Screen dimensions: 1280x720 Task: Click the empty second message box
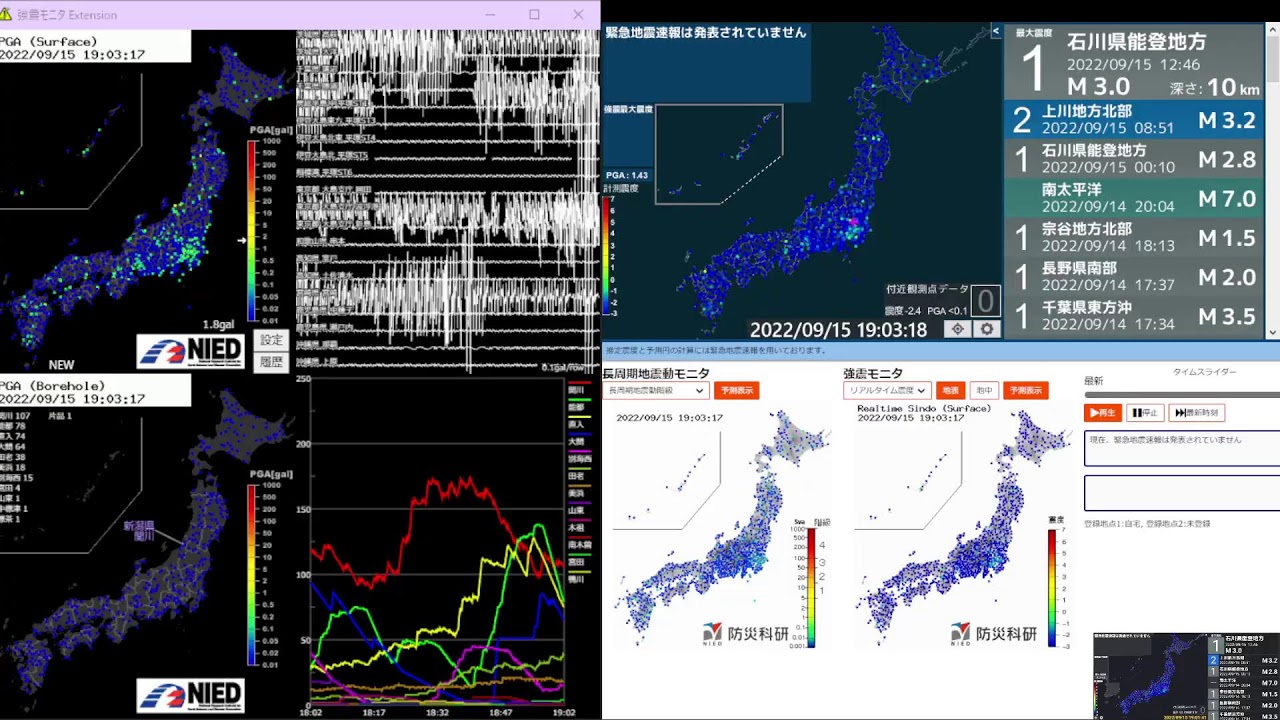(1182, 493)
